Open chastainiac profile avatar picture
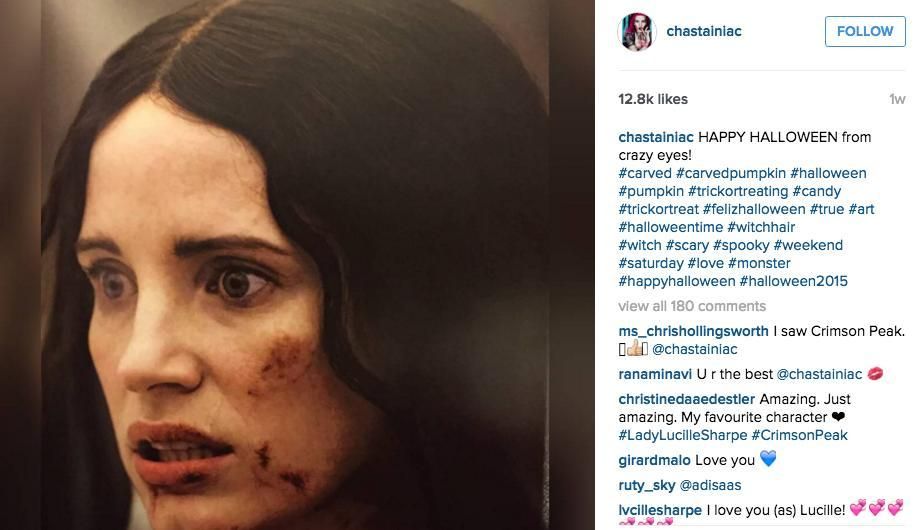 pyautogui.click(x=637, y=31)
